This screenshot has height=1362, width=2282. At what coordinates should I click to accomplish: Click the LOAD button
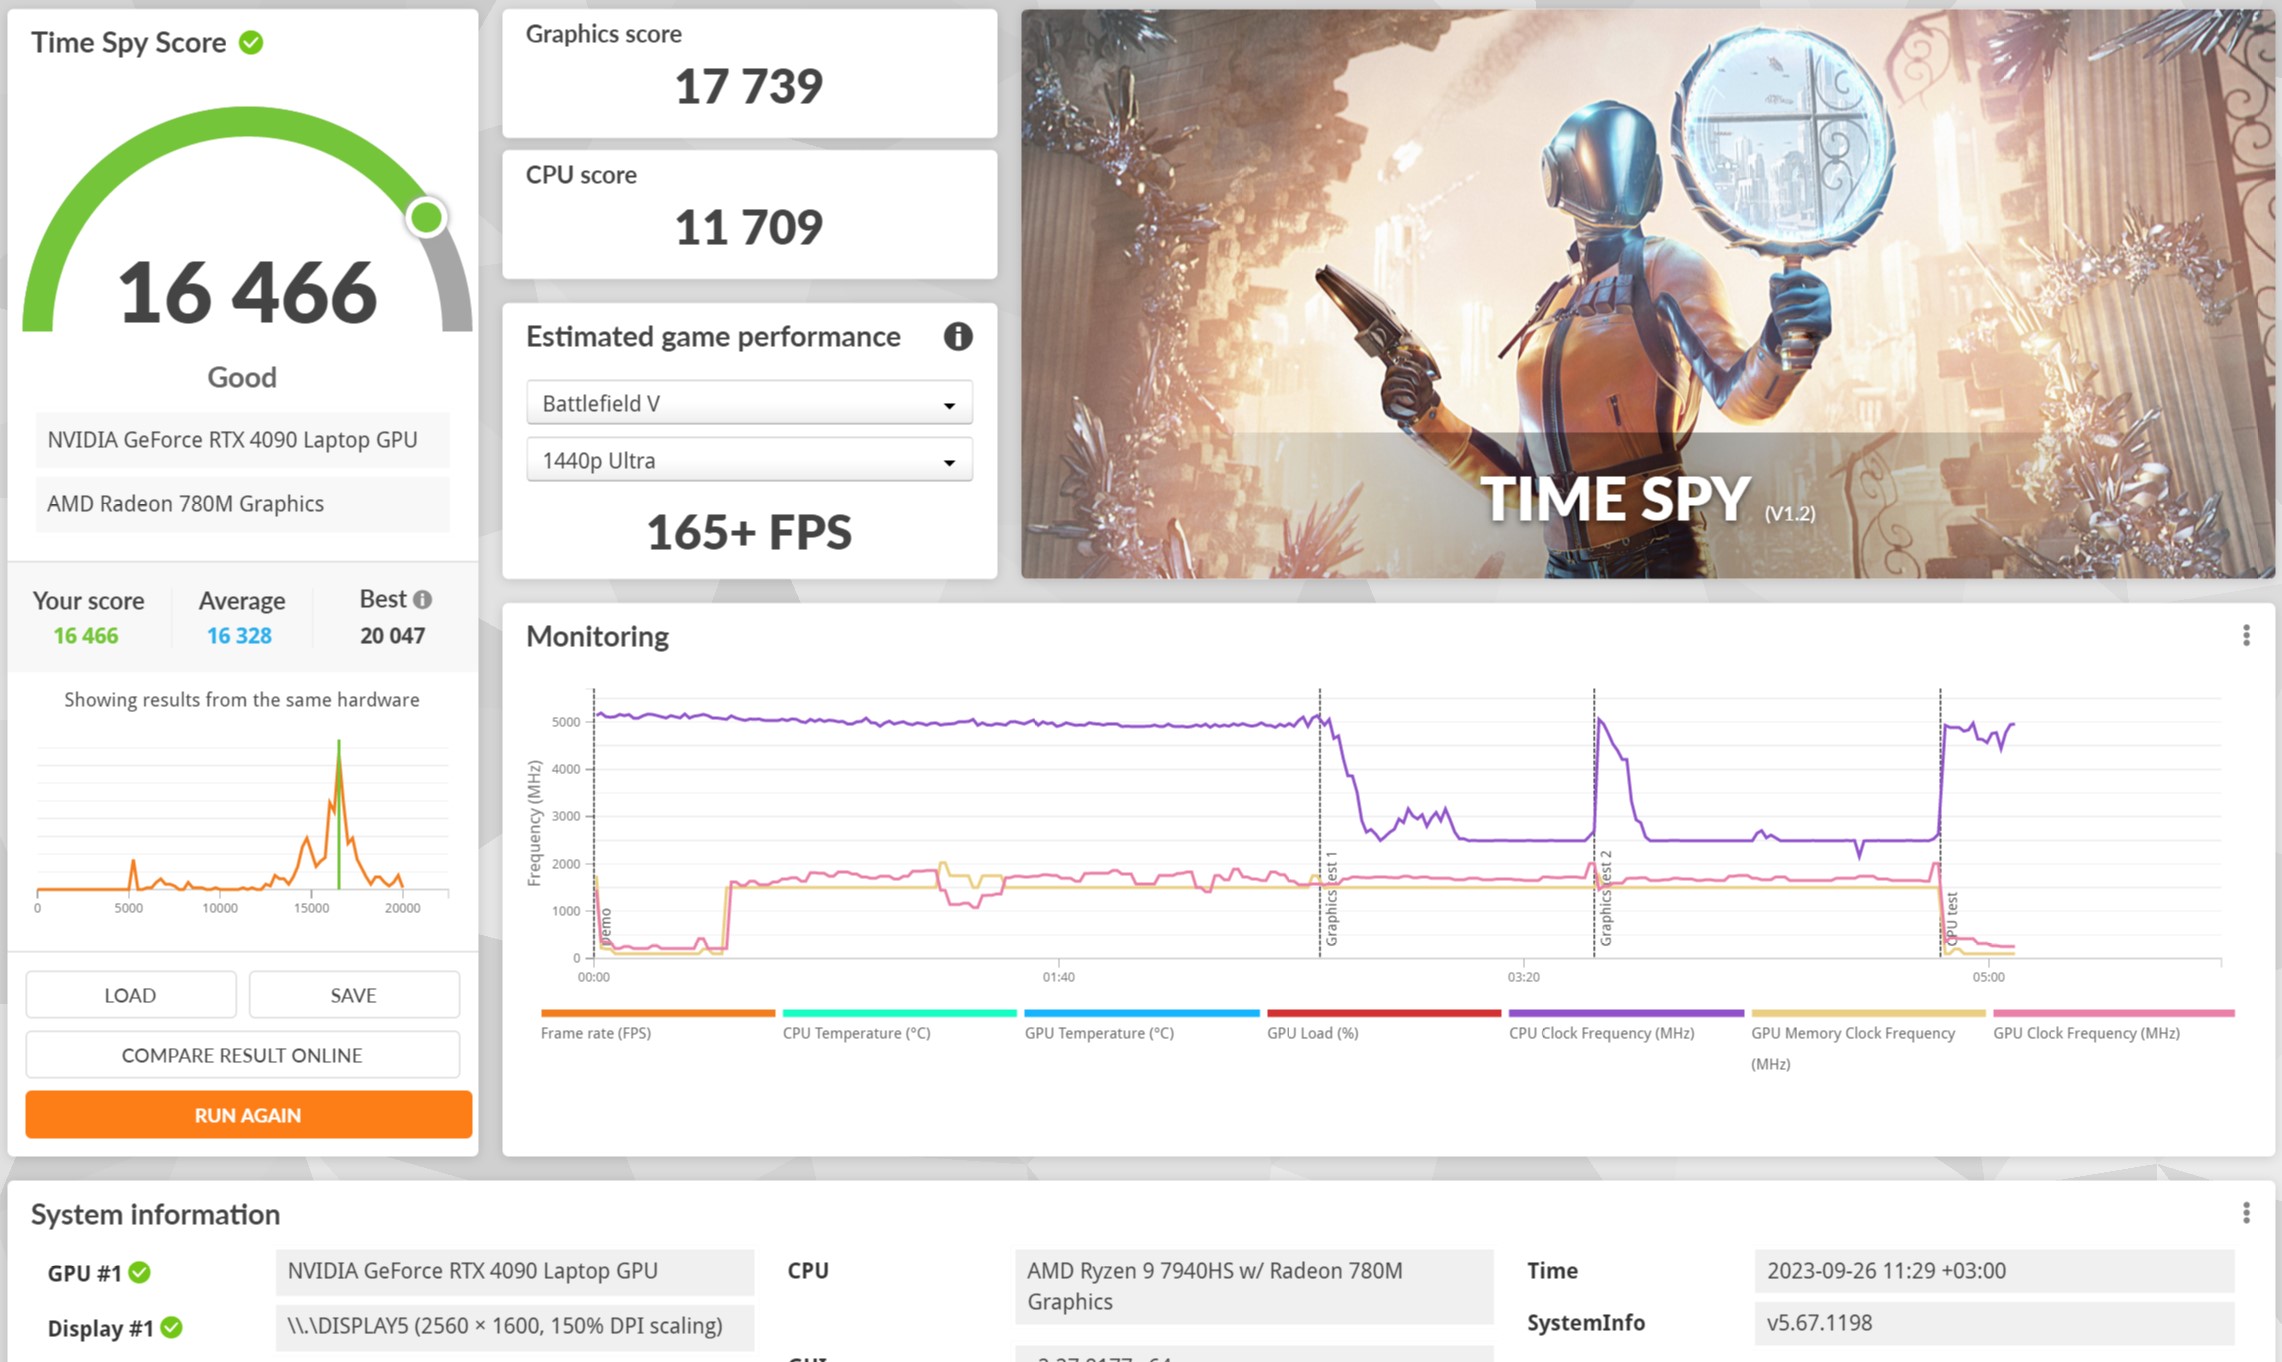[130, 995]
